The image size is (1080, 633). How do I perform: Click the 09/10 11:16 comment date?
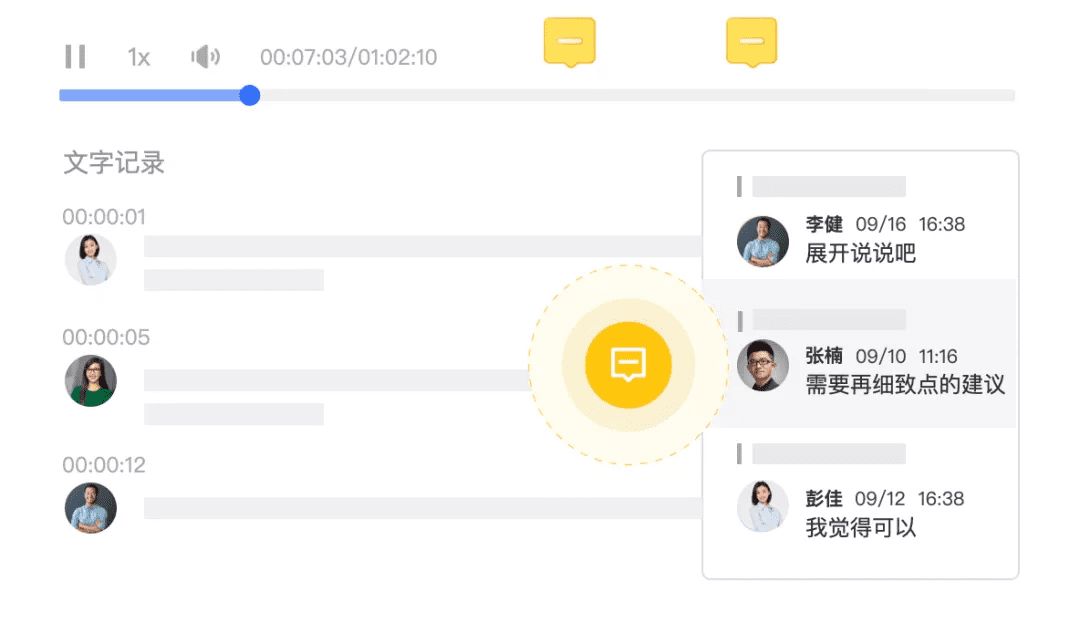[x=906, y=356]
